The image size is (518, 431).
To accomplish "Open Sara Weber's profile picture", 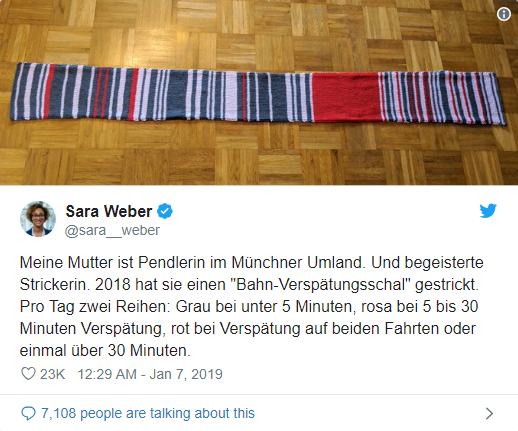I will coord(38,219).
